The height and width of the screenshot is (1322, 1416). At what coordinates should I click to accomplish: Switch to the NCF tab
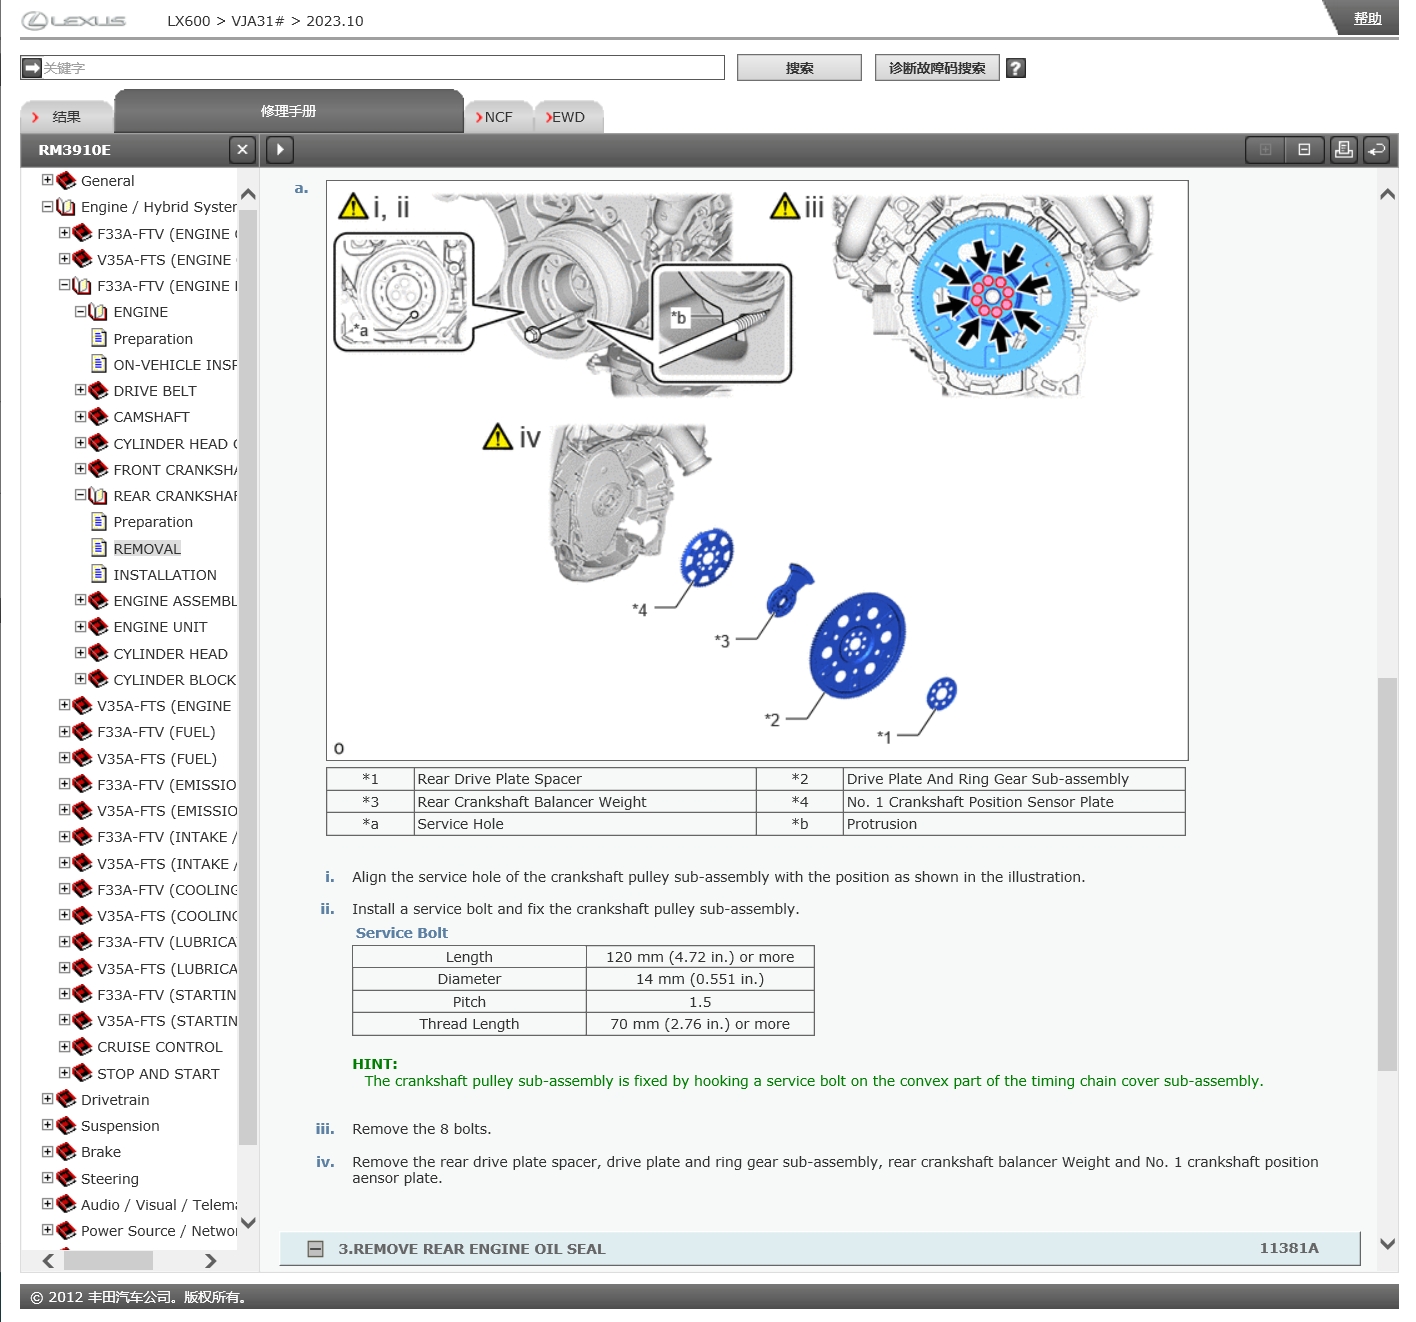[497, 117]
